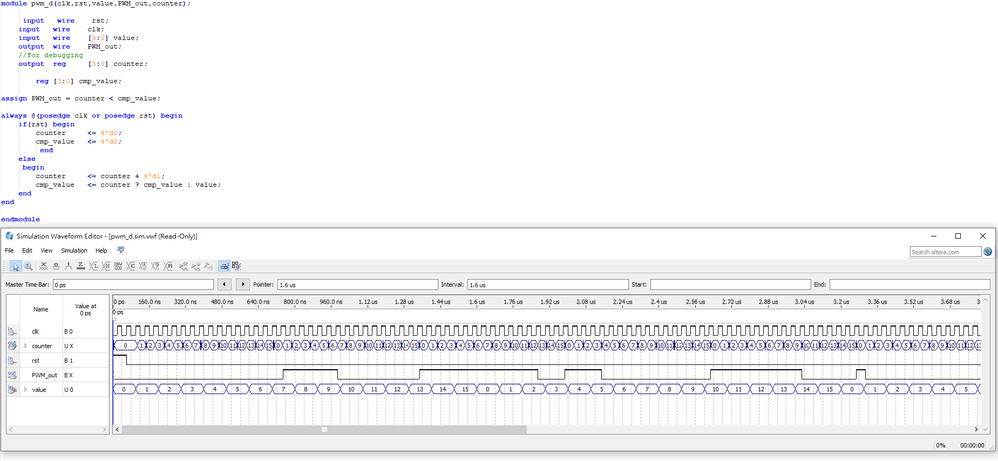
Task: Apply Weak High (H) to waveform
Action: (106, 266)
